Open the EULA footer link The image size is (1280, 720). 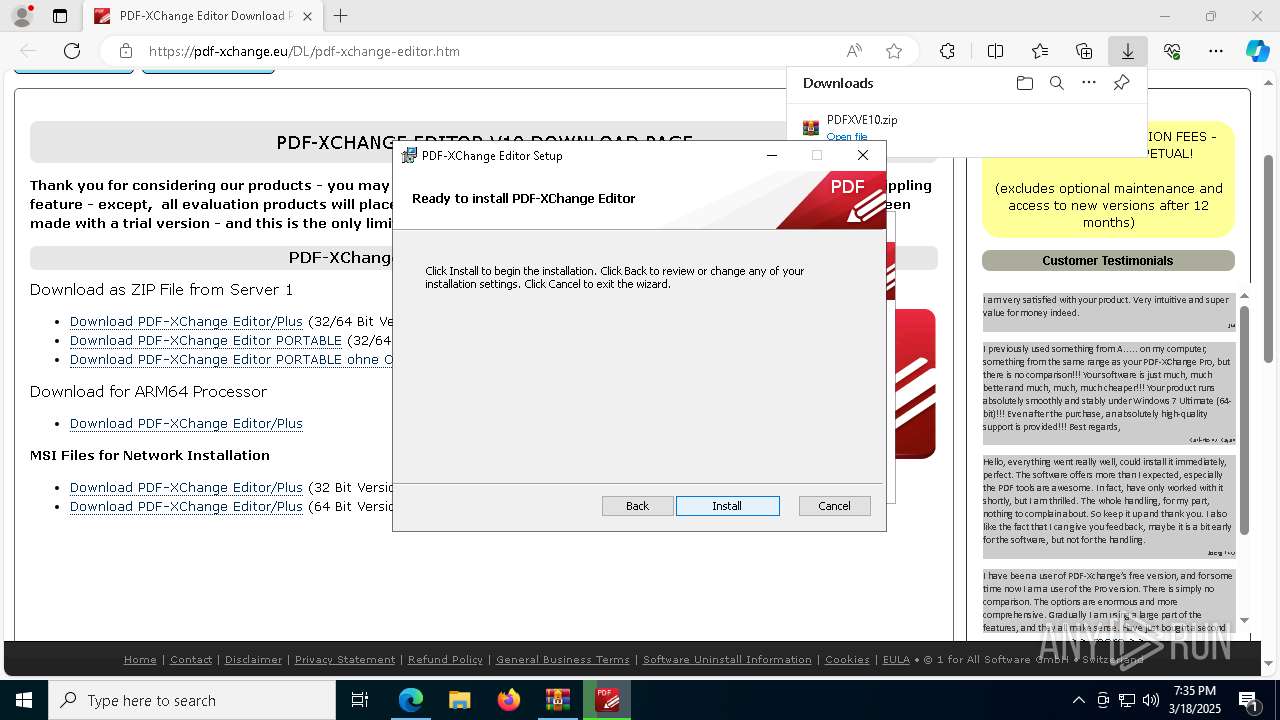896,659
